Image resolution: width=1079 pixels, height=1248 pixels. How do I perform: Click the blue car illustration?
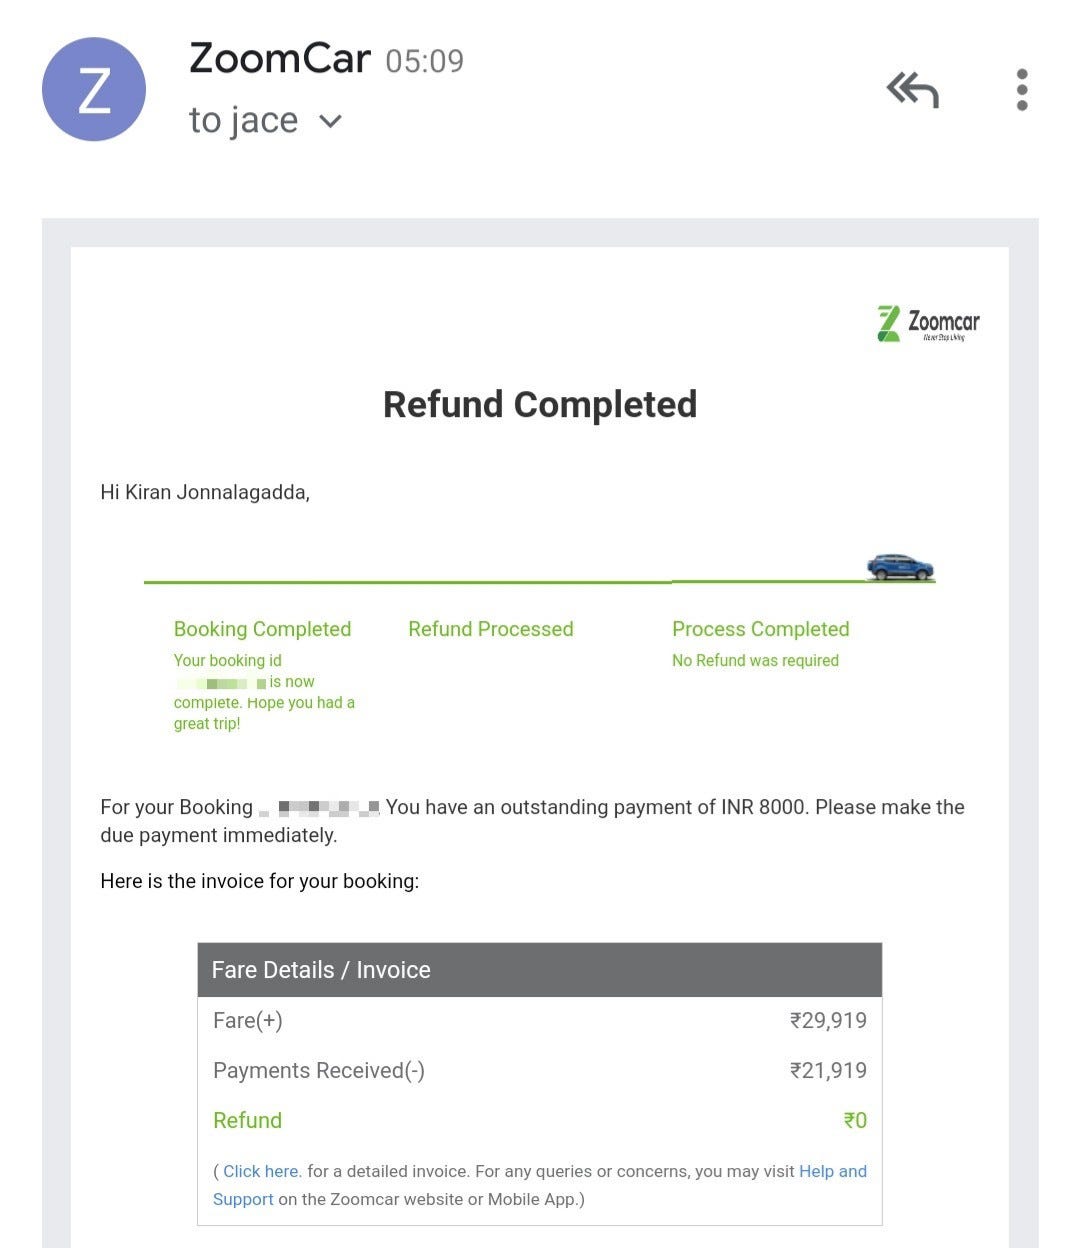click(x=900, y=567)
